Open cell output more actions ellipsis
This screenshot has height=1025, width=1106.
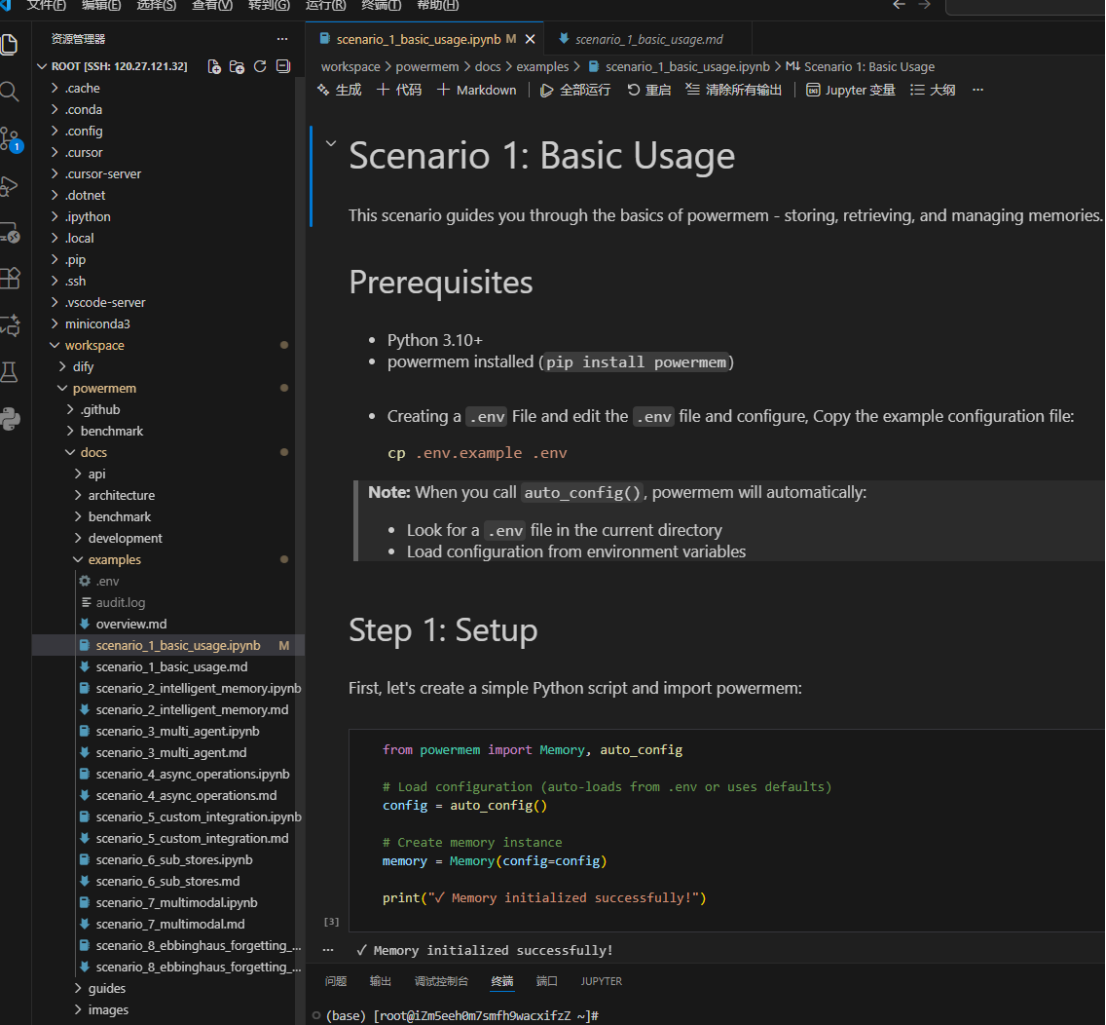(x=328, y=950)
